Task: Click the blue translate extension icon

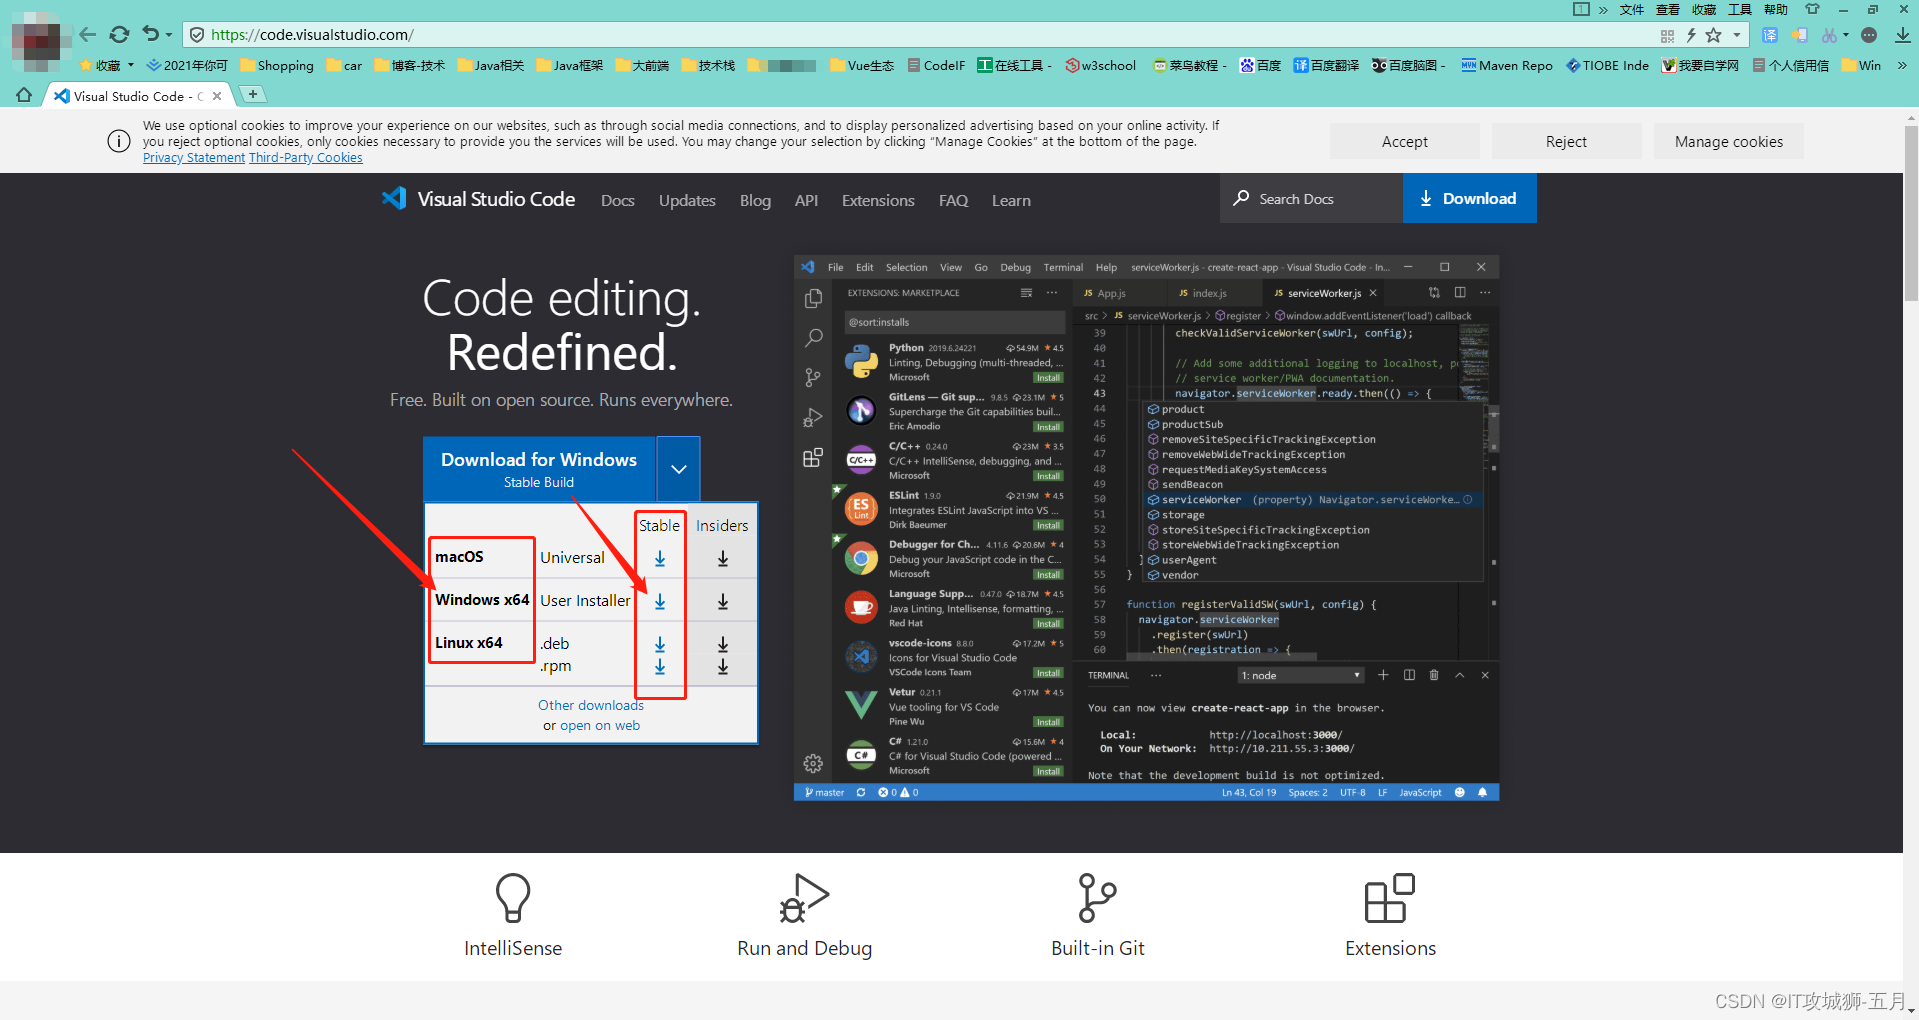Action: pyautogui.click(x=1769, y=35)
